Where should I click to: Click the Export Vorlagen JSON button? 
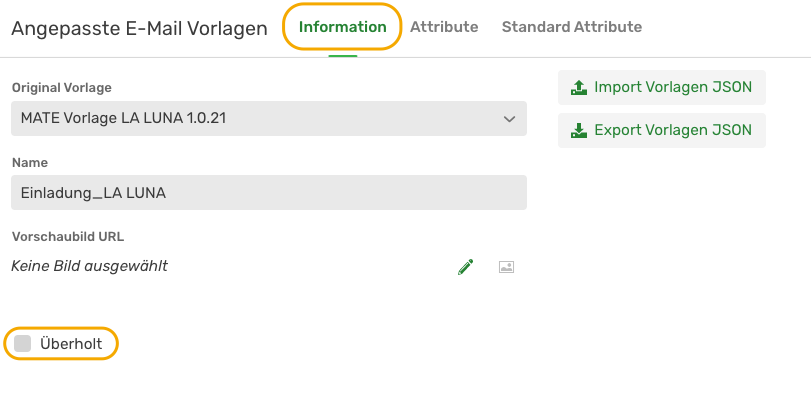pyautogui.click(x=662, y=130)
